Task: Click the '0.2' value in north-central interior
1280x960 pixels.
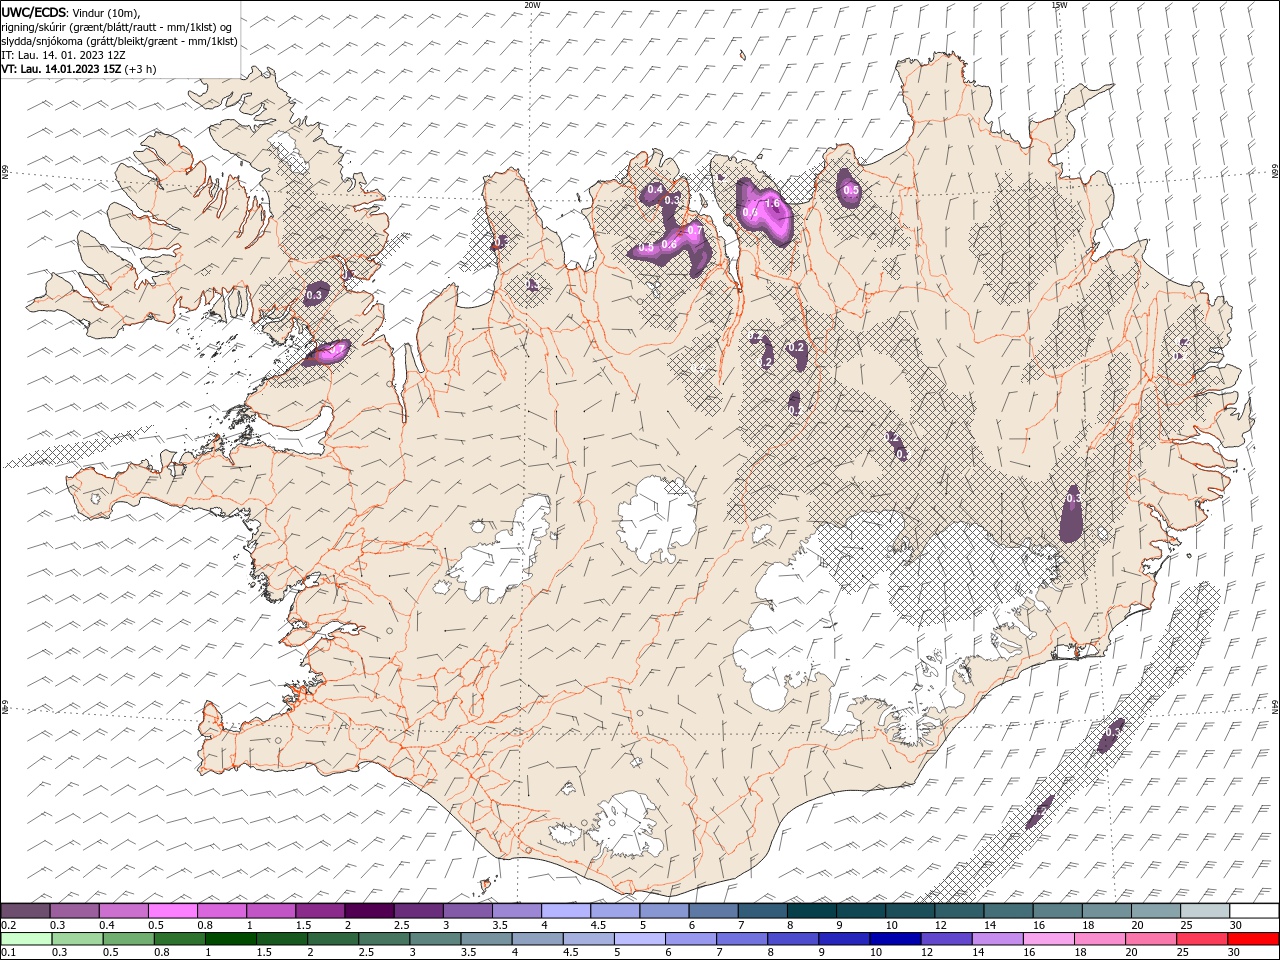Action: tap(797, 347)
